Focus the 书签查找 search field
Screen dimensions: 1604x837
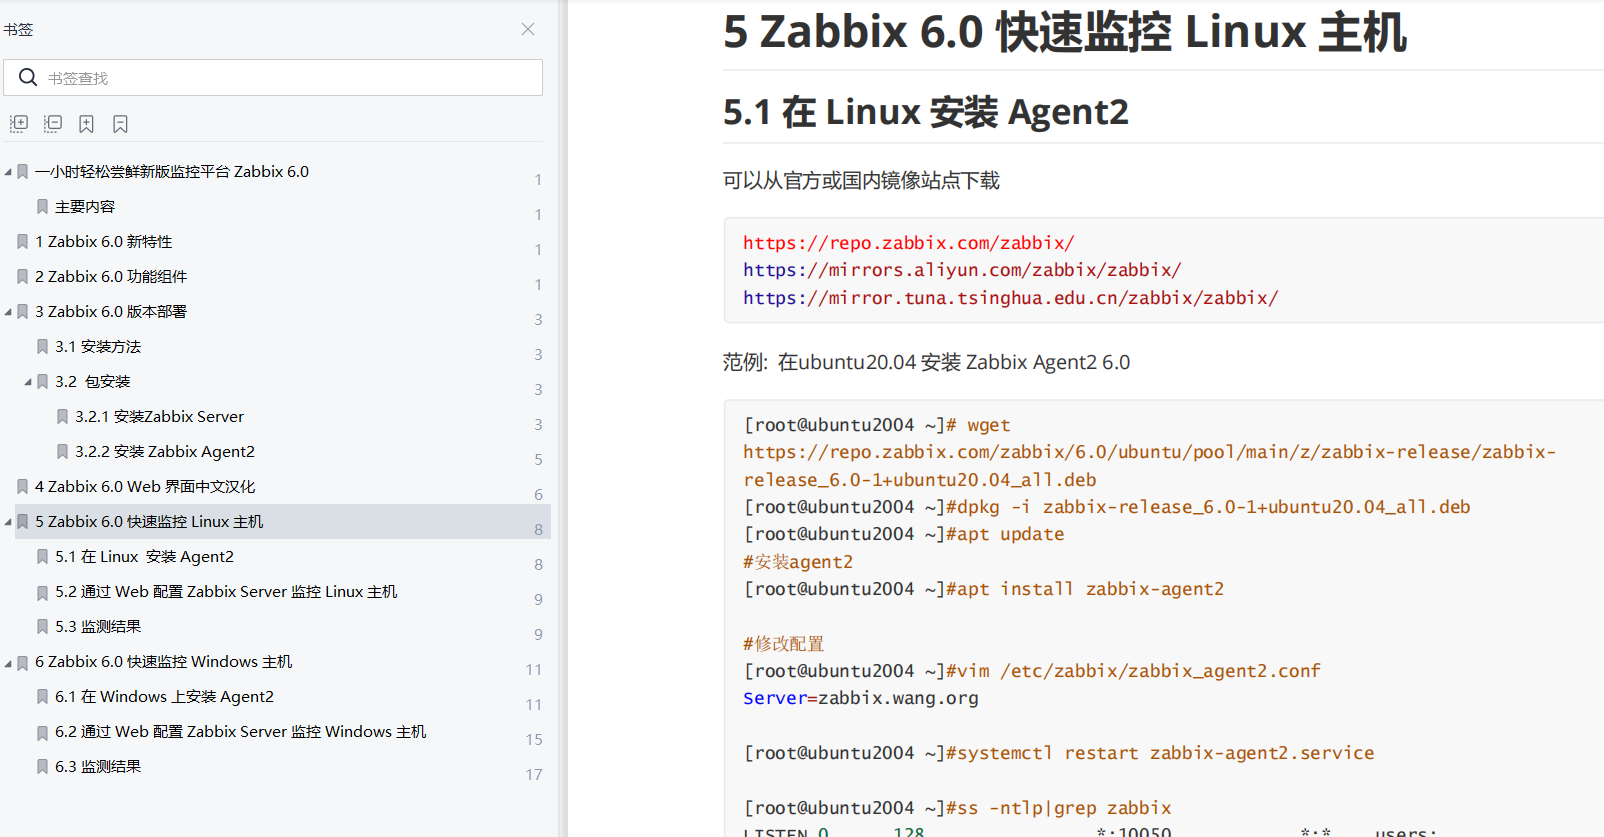pyautogui.click(x=273, y=78)
